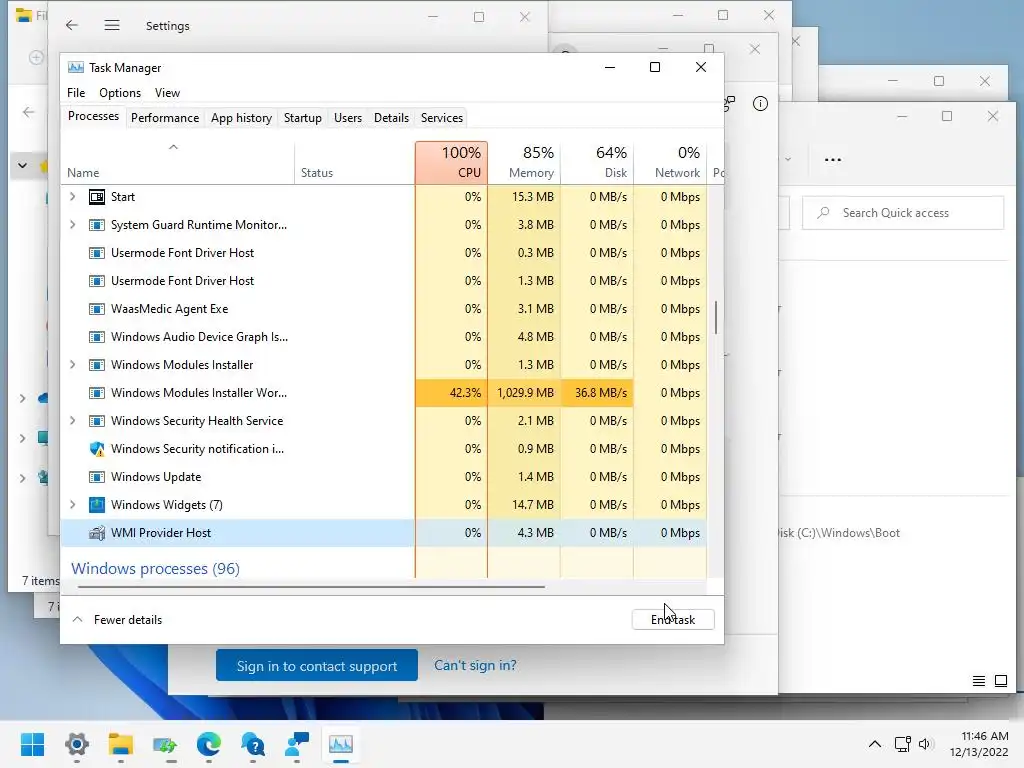The image size is (1024, 768).
Task: Click the Start process icon
Action: pyautogui.click(x=97, y=197)
